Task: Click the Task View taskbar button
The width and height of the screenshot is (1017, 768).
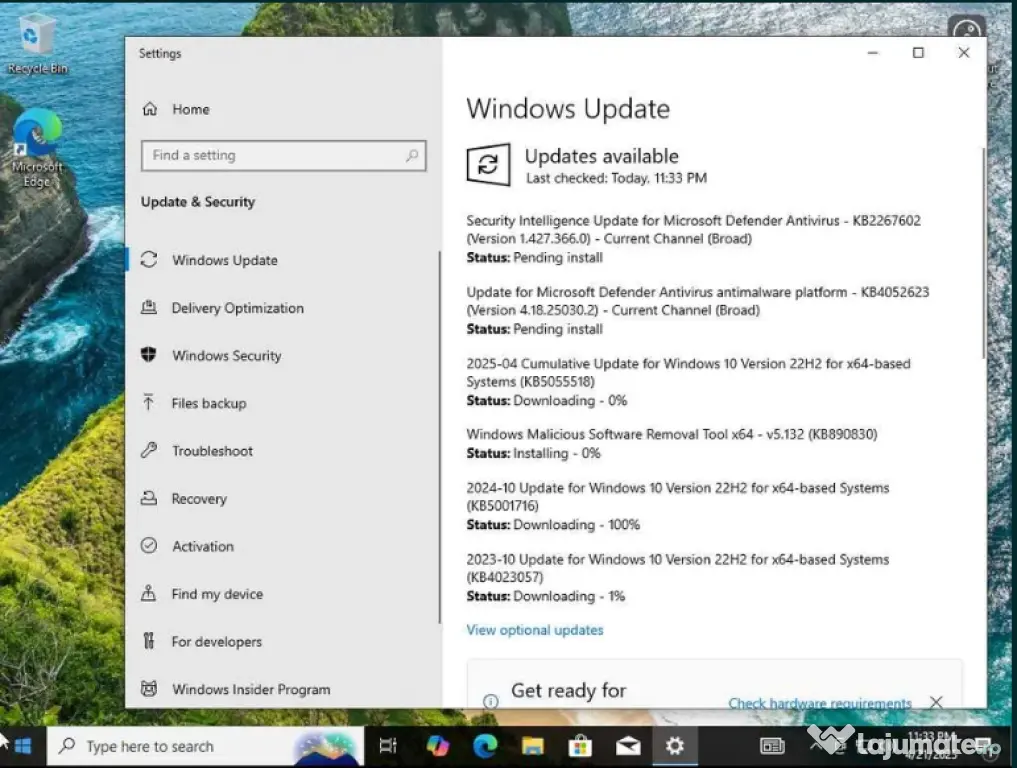Action: pyautogui.click(x=389, y=745)
